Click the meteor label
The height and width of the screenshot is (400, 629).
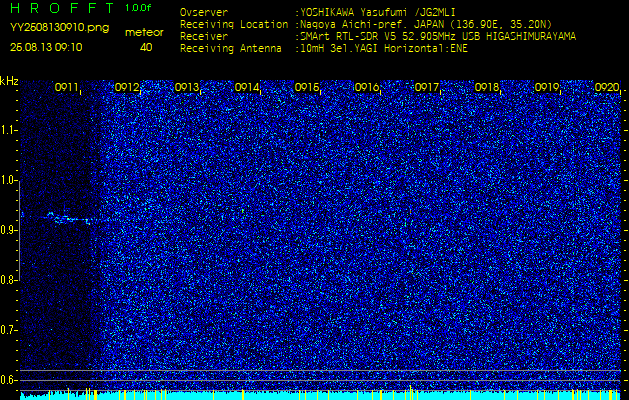[144, 33]
